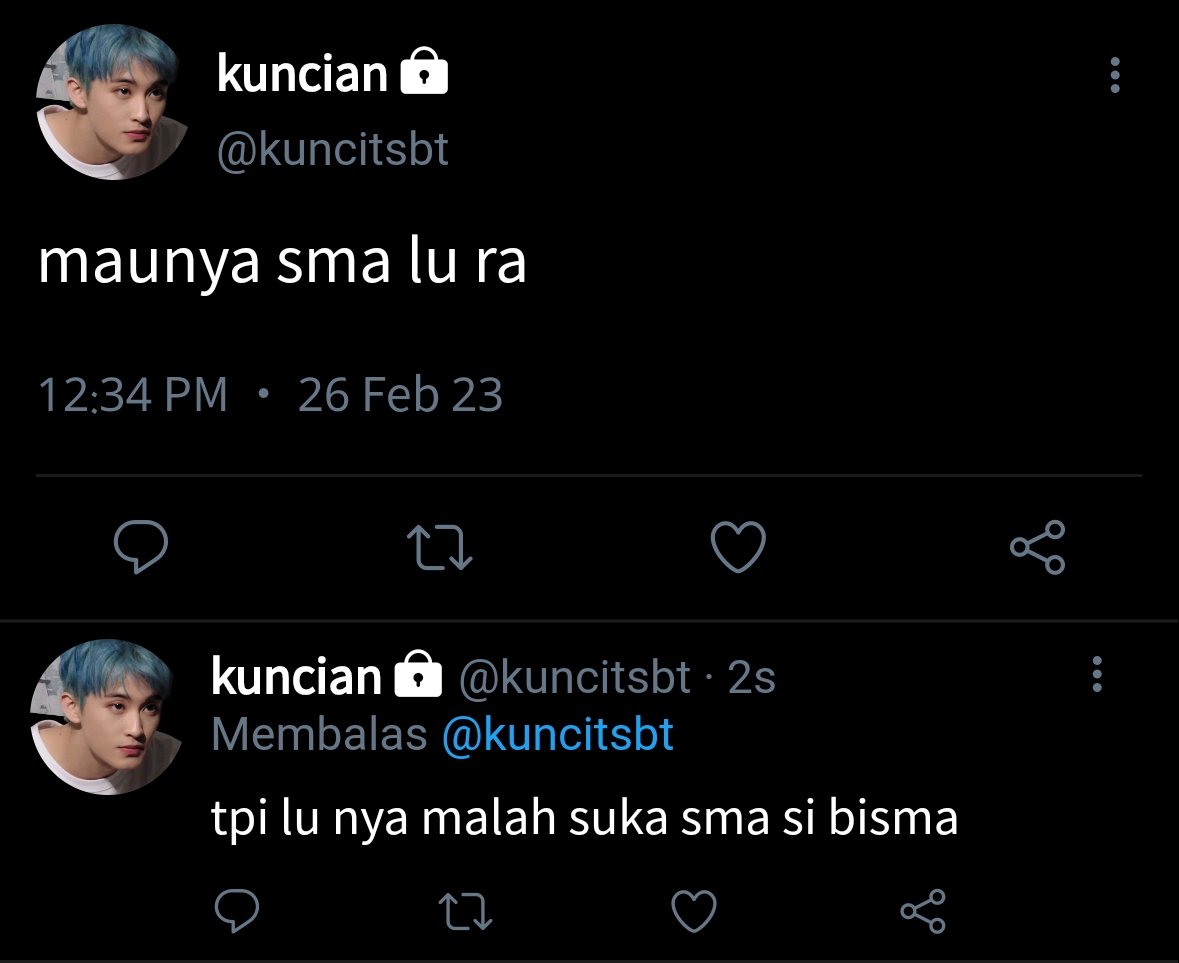Click the blue @kuncitsbt mention link
Screen dimensions: 1179x963
[x=557, y=734]
